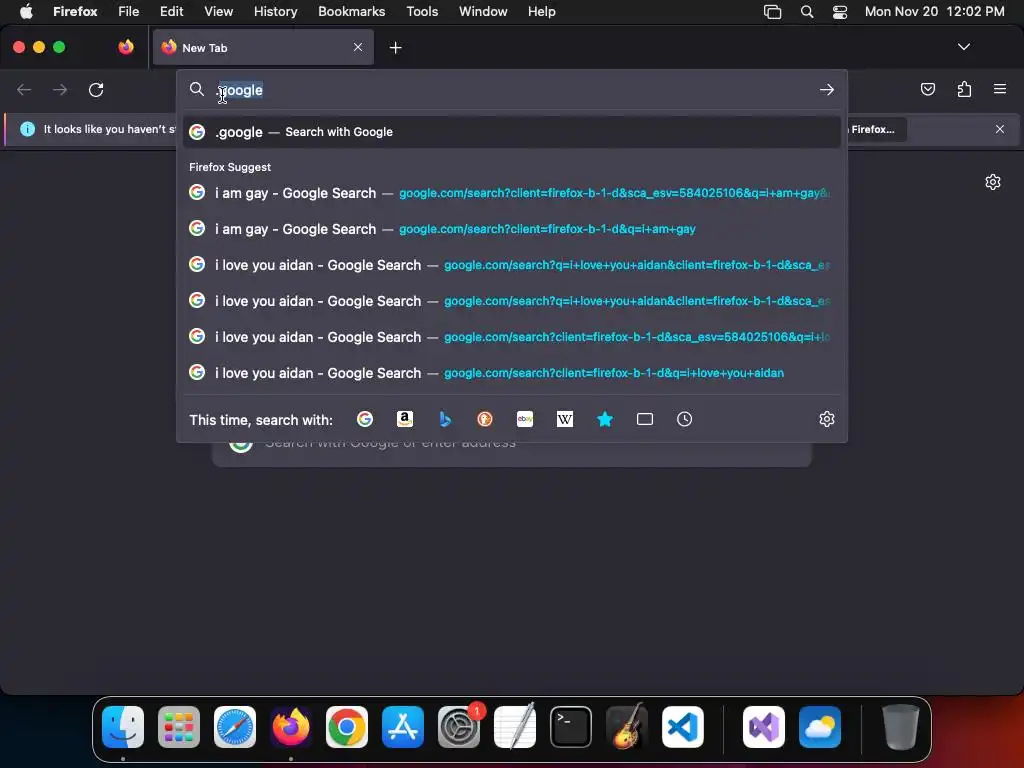The image size is (1024, 768).
Task: Search this time with DuckDuckGo
Action: pyautogui.click(x=485, y=419)
